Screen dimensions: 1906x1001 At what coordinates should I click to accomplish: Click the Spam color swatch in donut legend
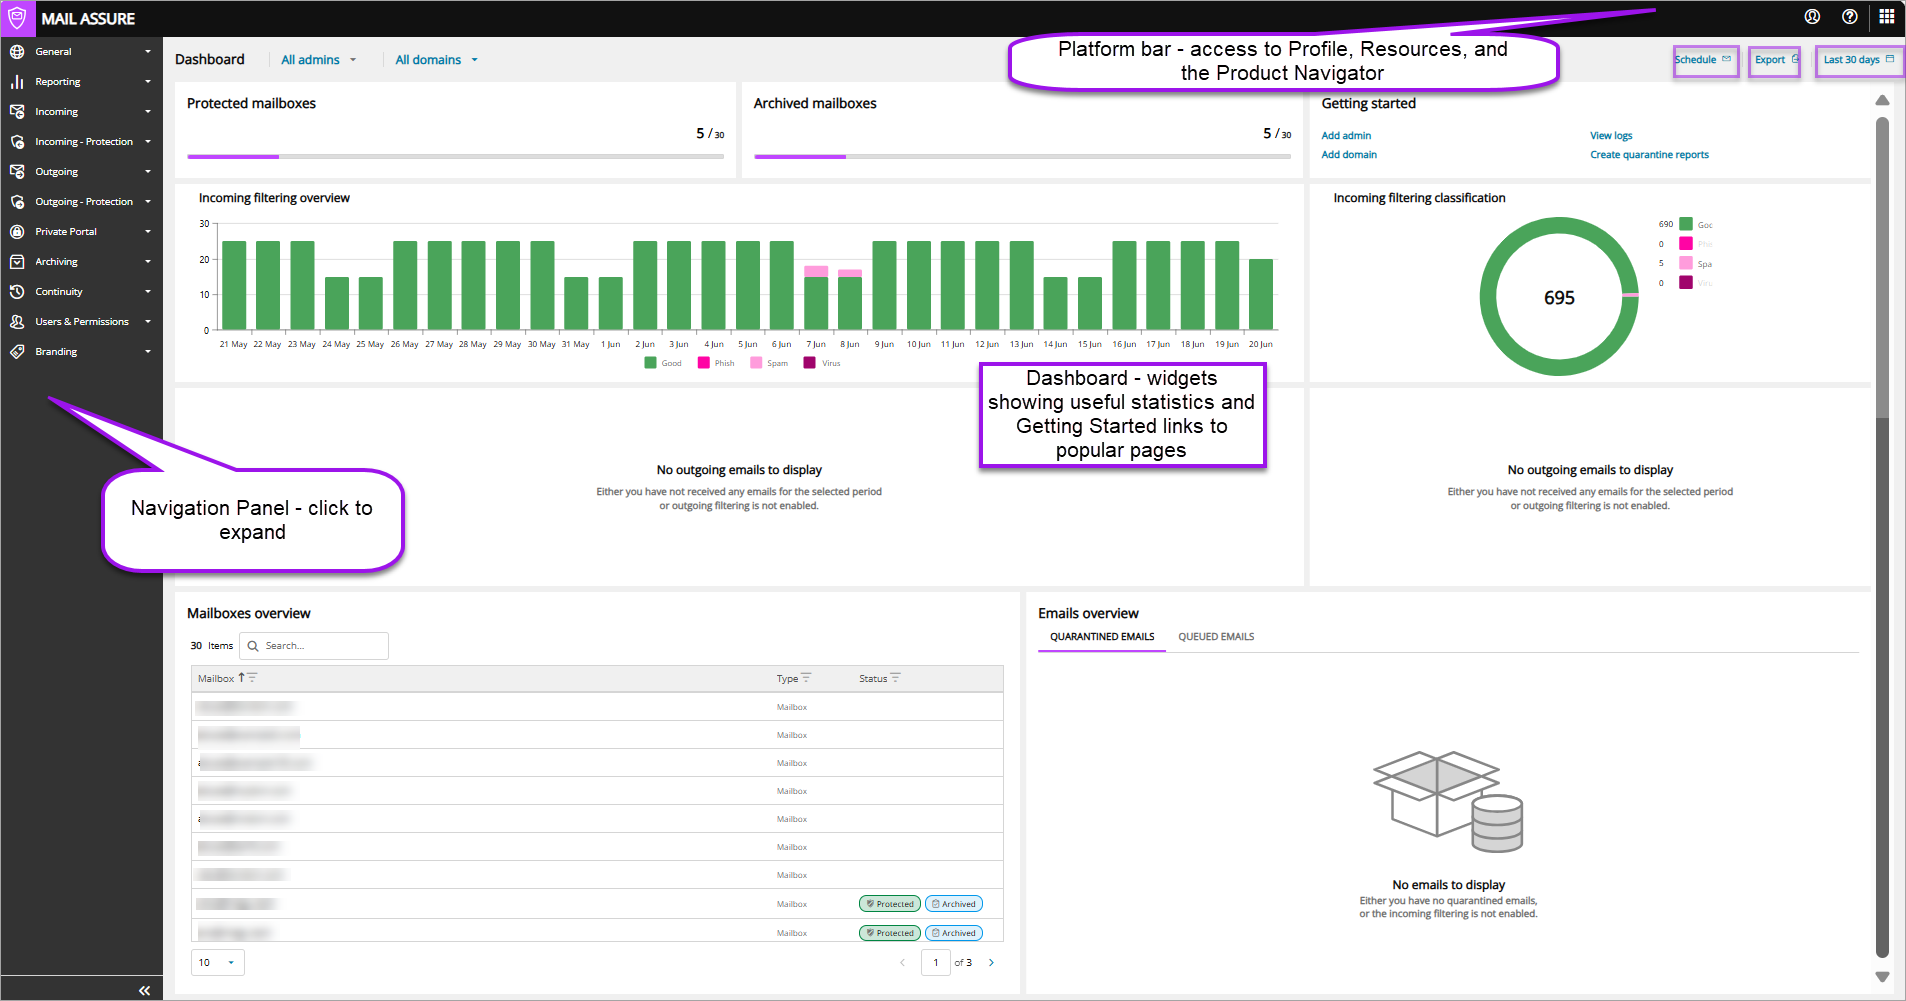point(1686,263)
